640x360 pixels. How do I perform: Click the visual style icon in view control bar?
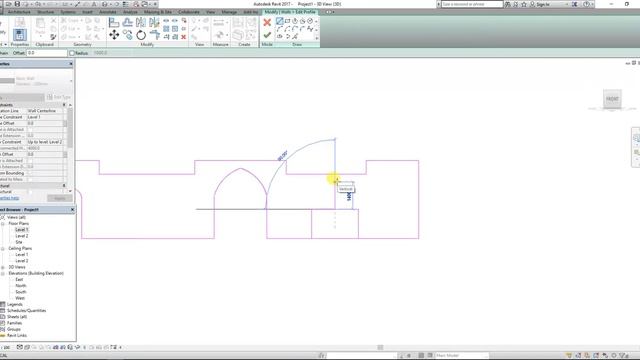coord(27,347)
